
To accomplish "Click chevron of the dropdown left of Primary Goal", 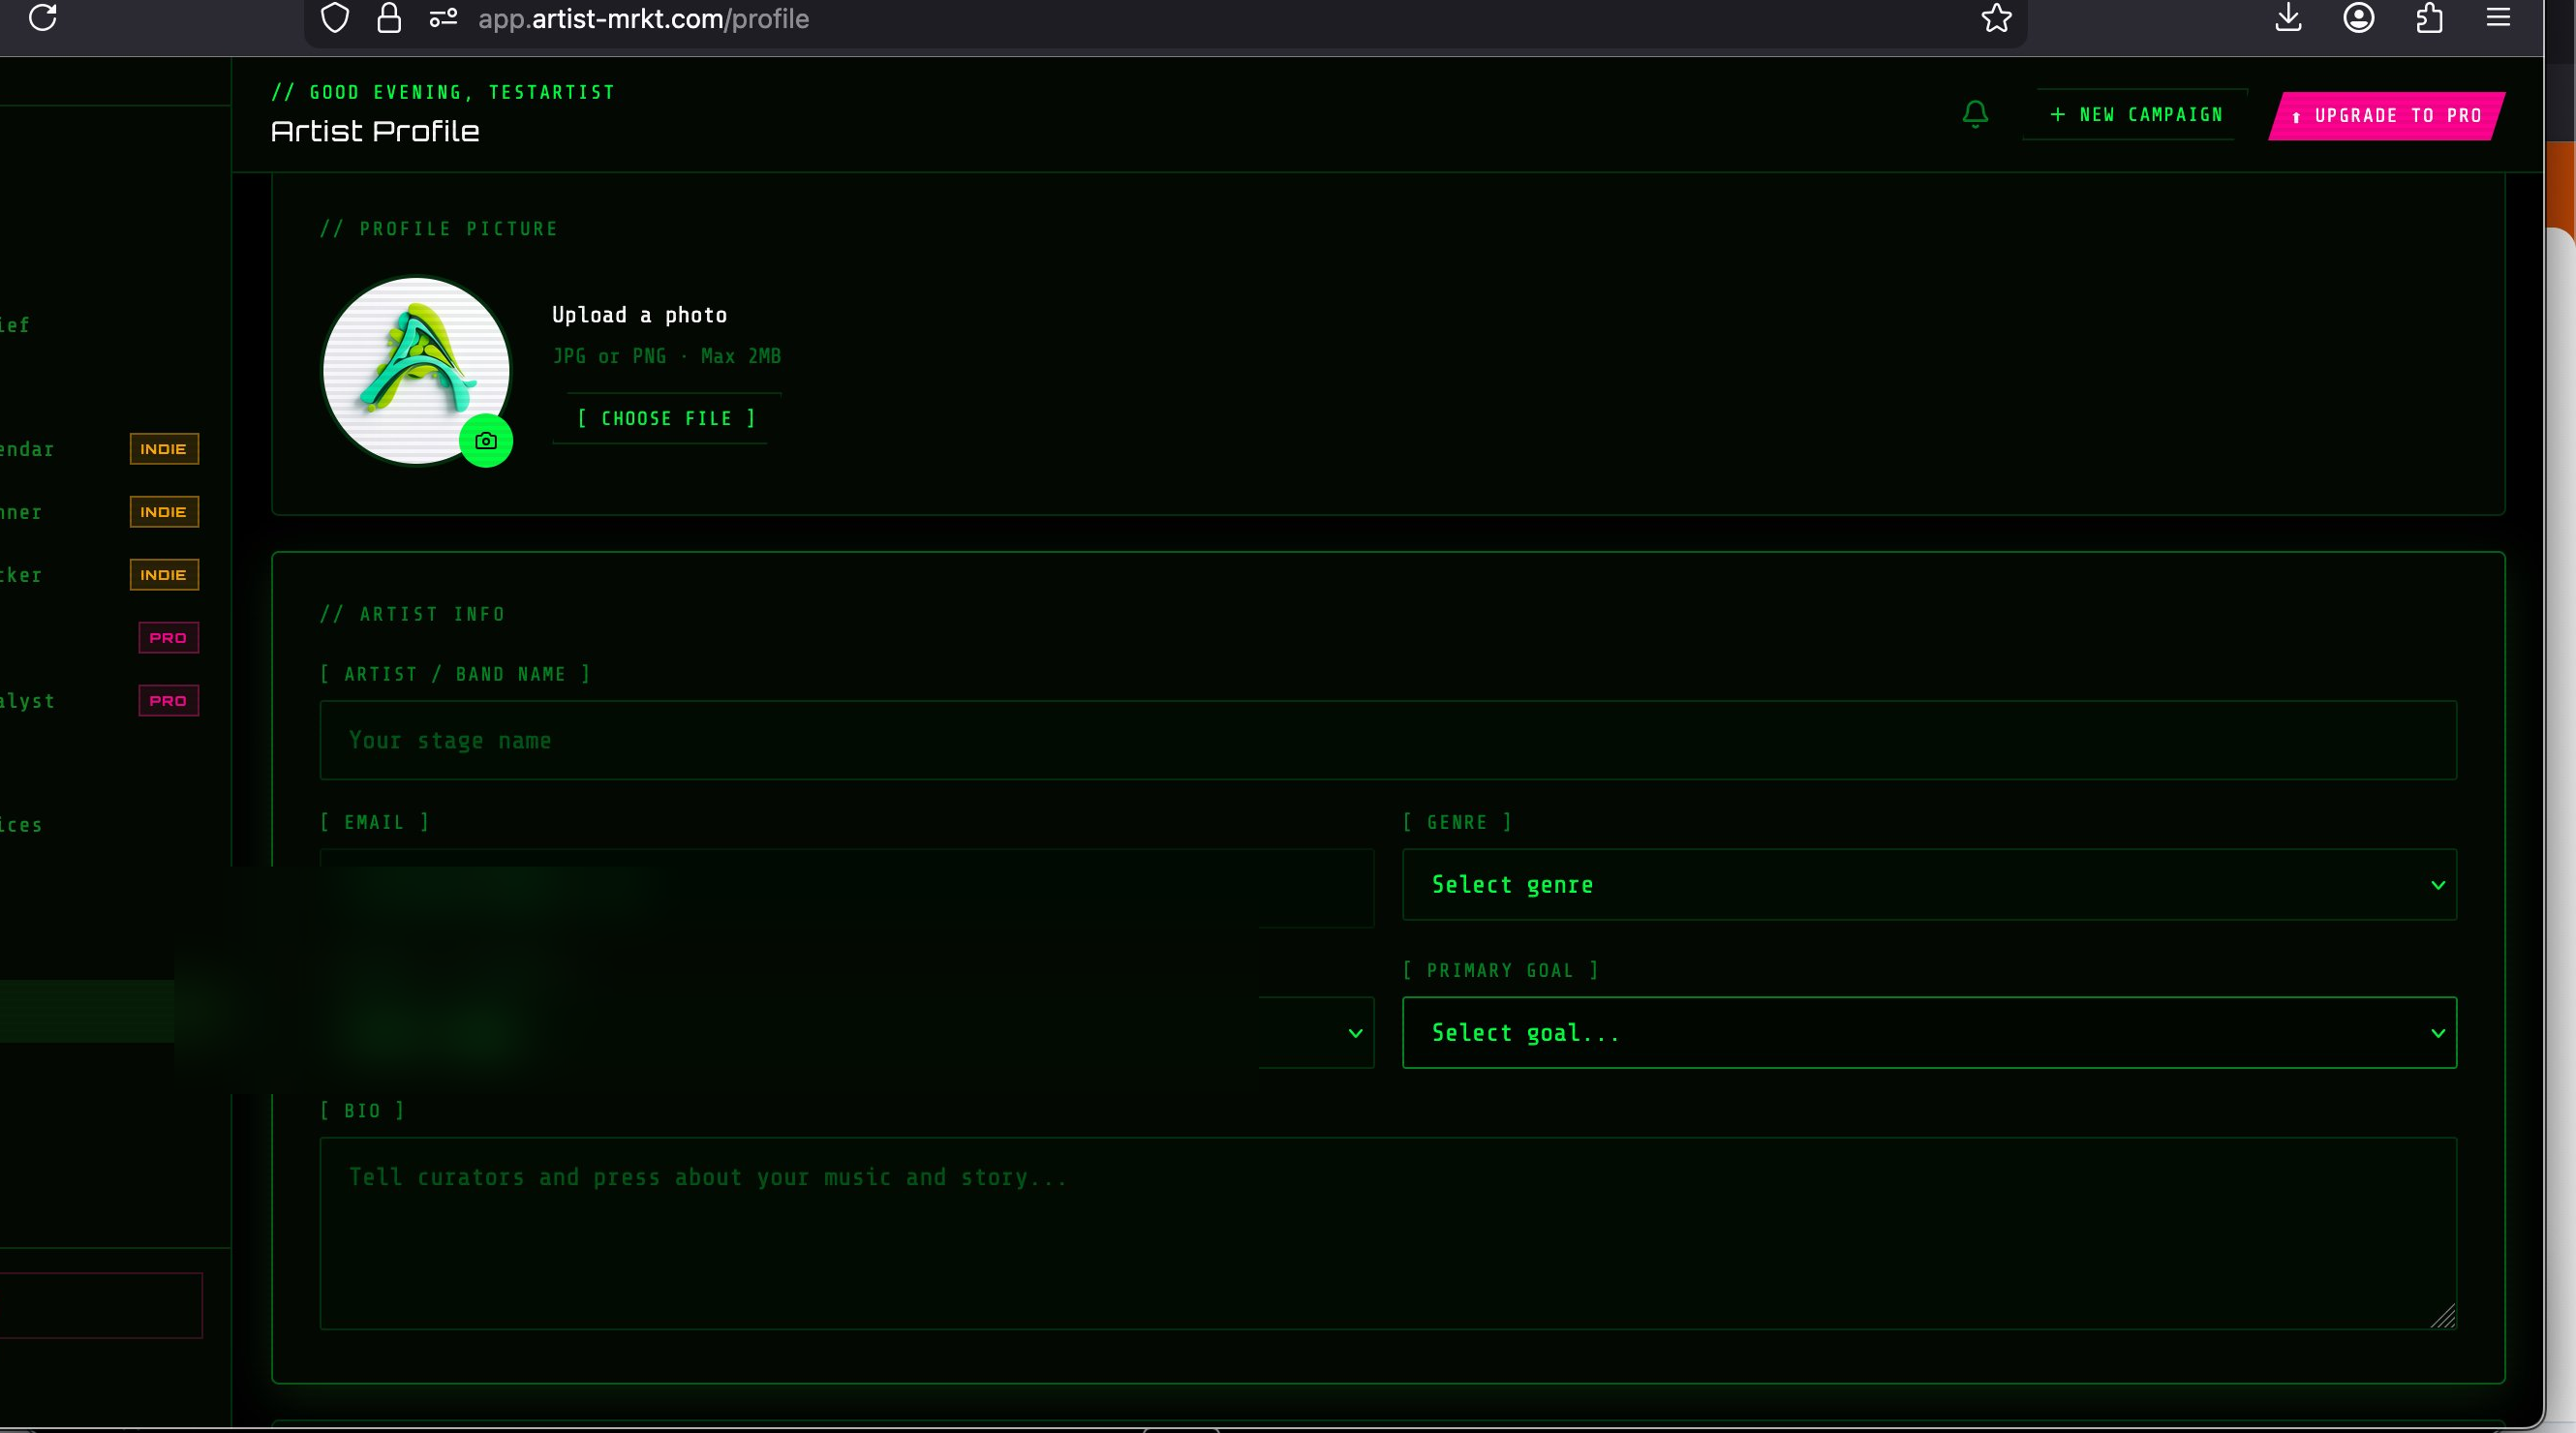I will [1355, 1033].
